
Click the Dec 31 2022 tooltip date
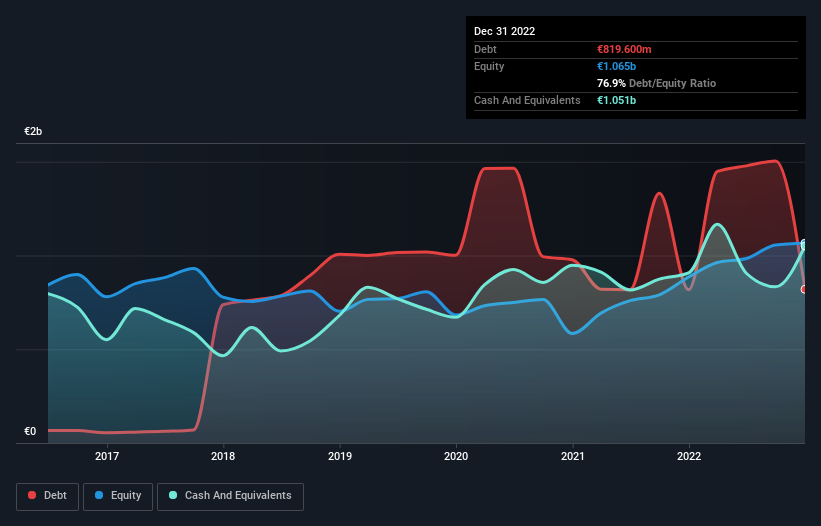[504, 31]
